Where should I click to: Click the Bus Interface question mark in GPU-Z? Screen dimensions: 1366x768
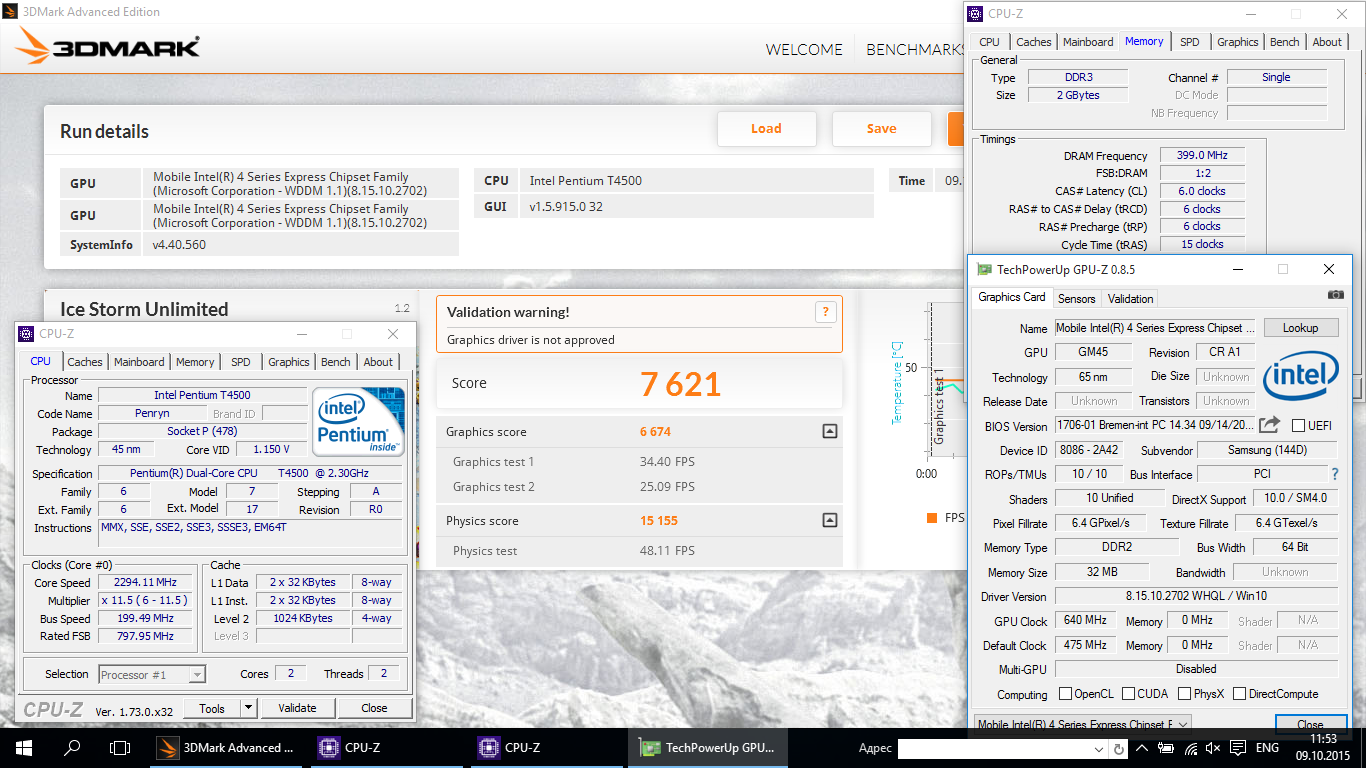click(x=1334, y=474)
